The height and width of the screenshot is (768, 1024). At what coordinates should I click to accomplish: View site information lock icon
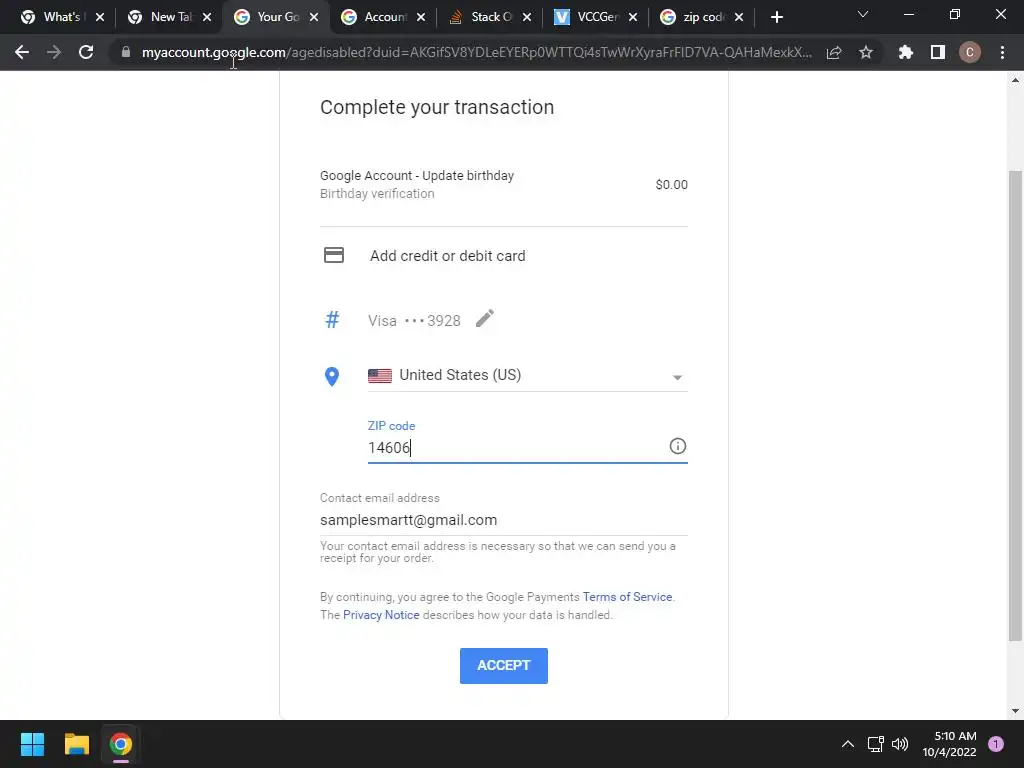125,52
